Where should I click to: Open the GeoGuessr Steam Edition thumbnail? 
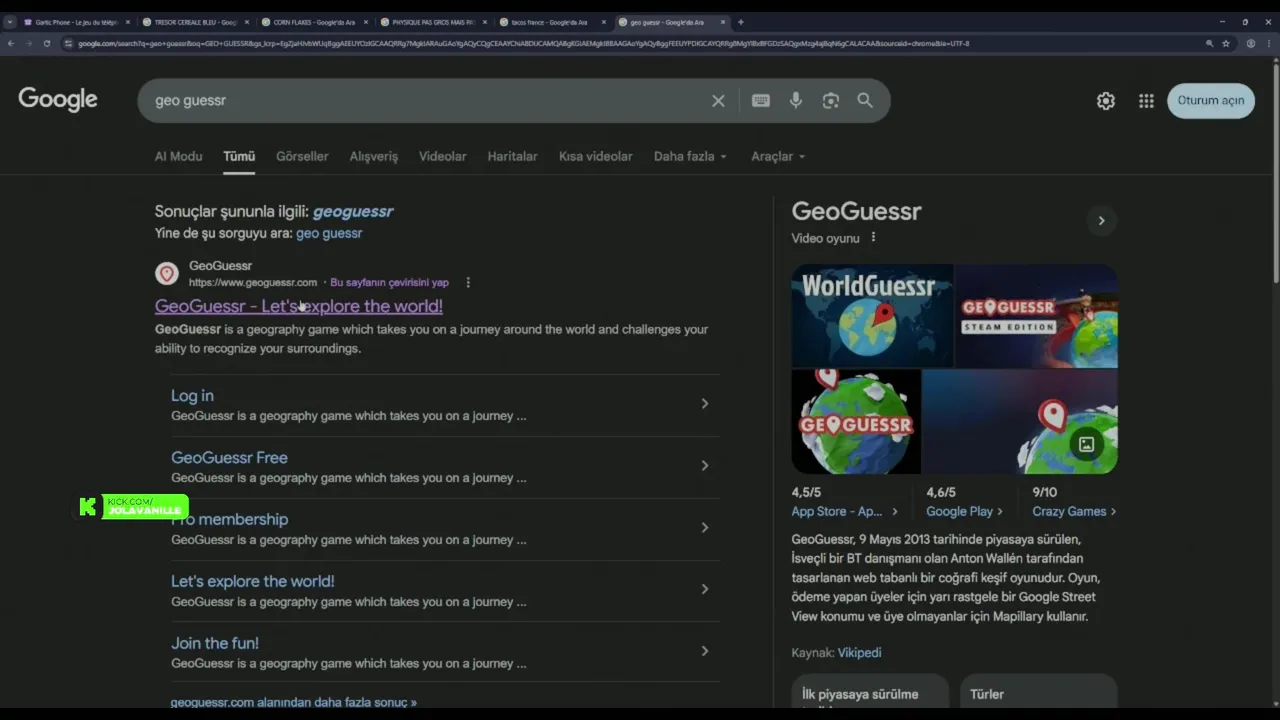[x=1036, y=315]
